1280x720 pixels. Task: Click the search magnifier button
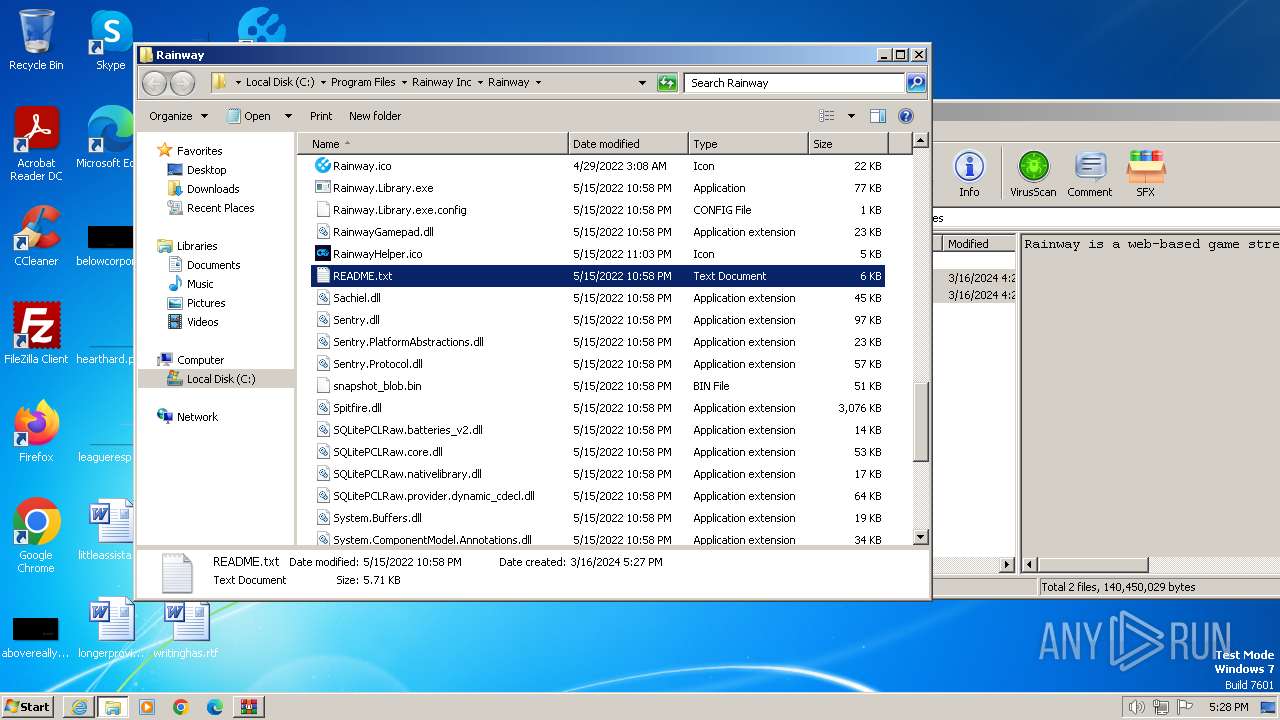pyautogui.click(x=915, y=83)
